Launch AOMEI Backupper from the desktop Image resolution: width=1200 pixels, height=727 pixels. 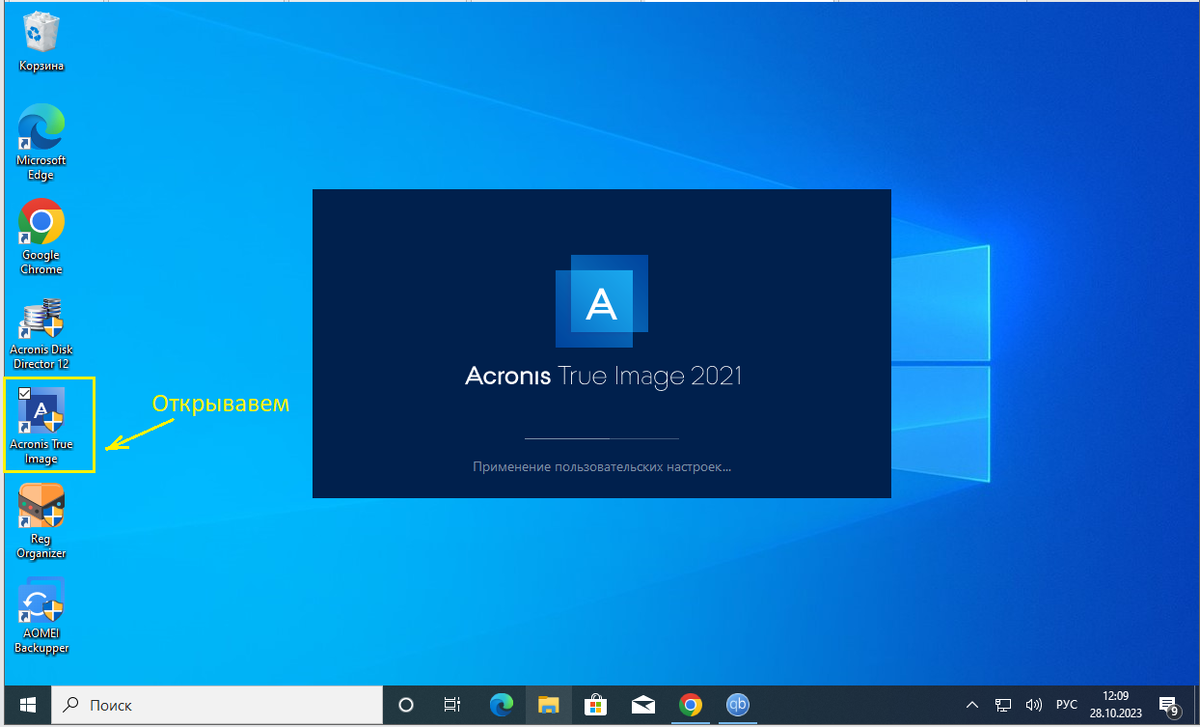point(41,615)
